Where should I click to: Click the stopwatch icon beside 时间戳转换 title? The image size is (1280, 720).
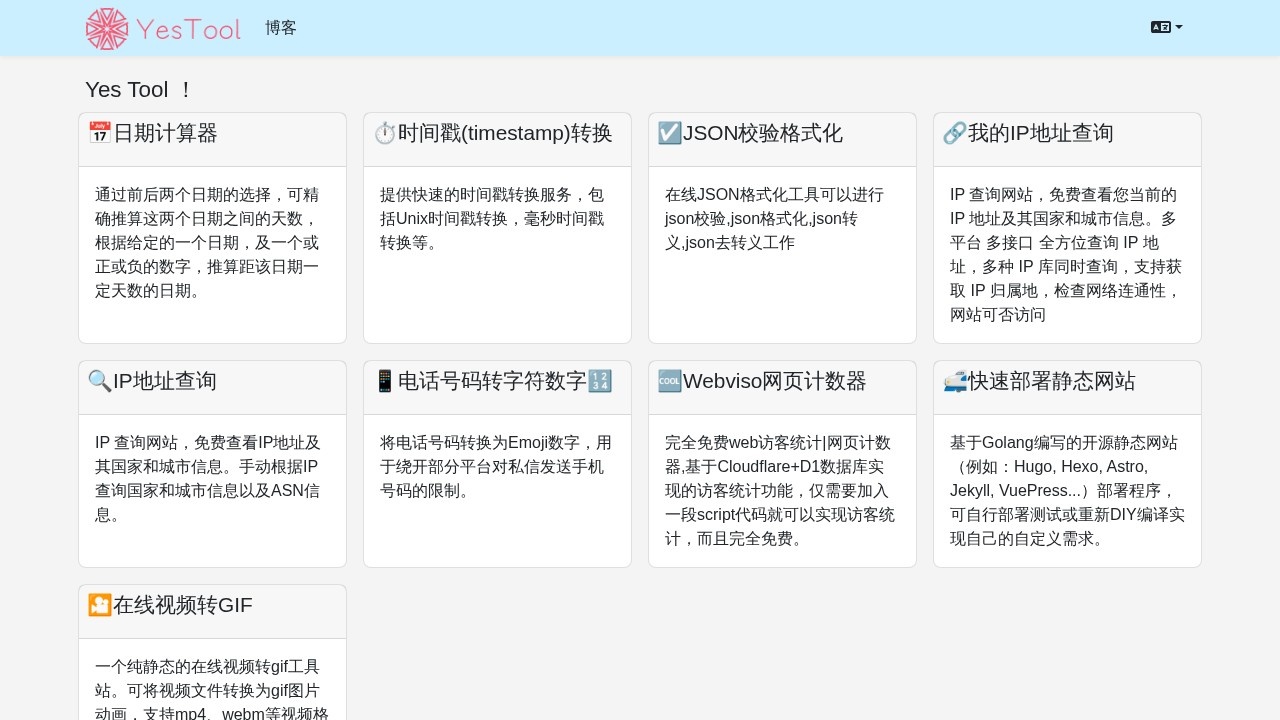[x=385, y=132]
